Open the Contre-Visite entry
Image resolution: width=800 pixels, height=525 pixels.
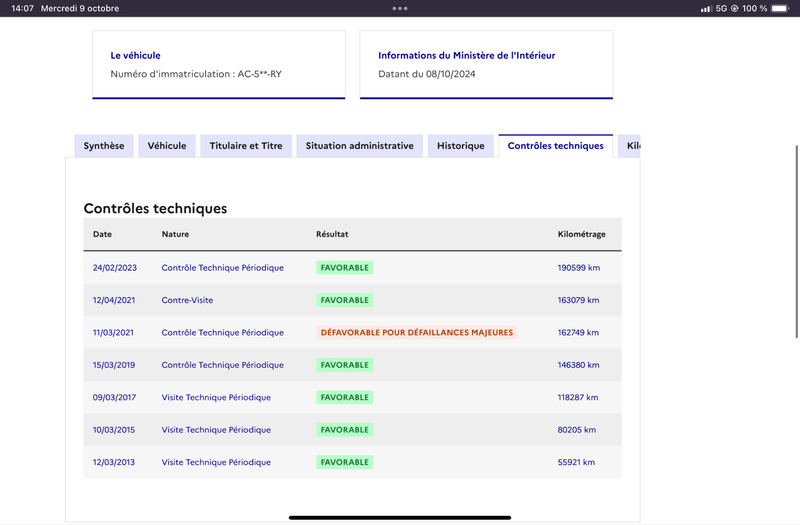click(x=187, y=300)
